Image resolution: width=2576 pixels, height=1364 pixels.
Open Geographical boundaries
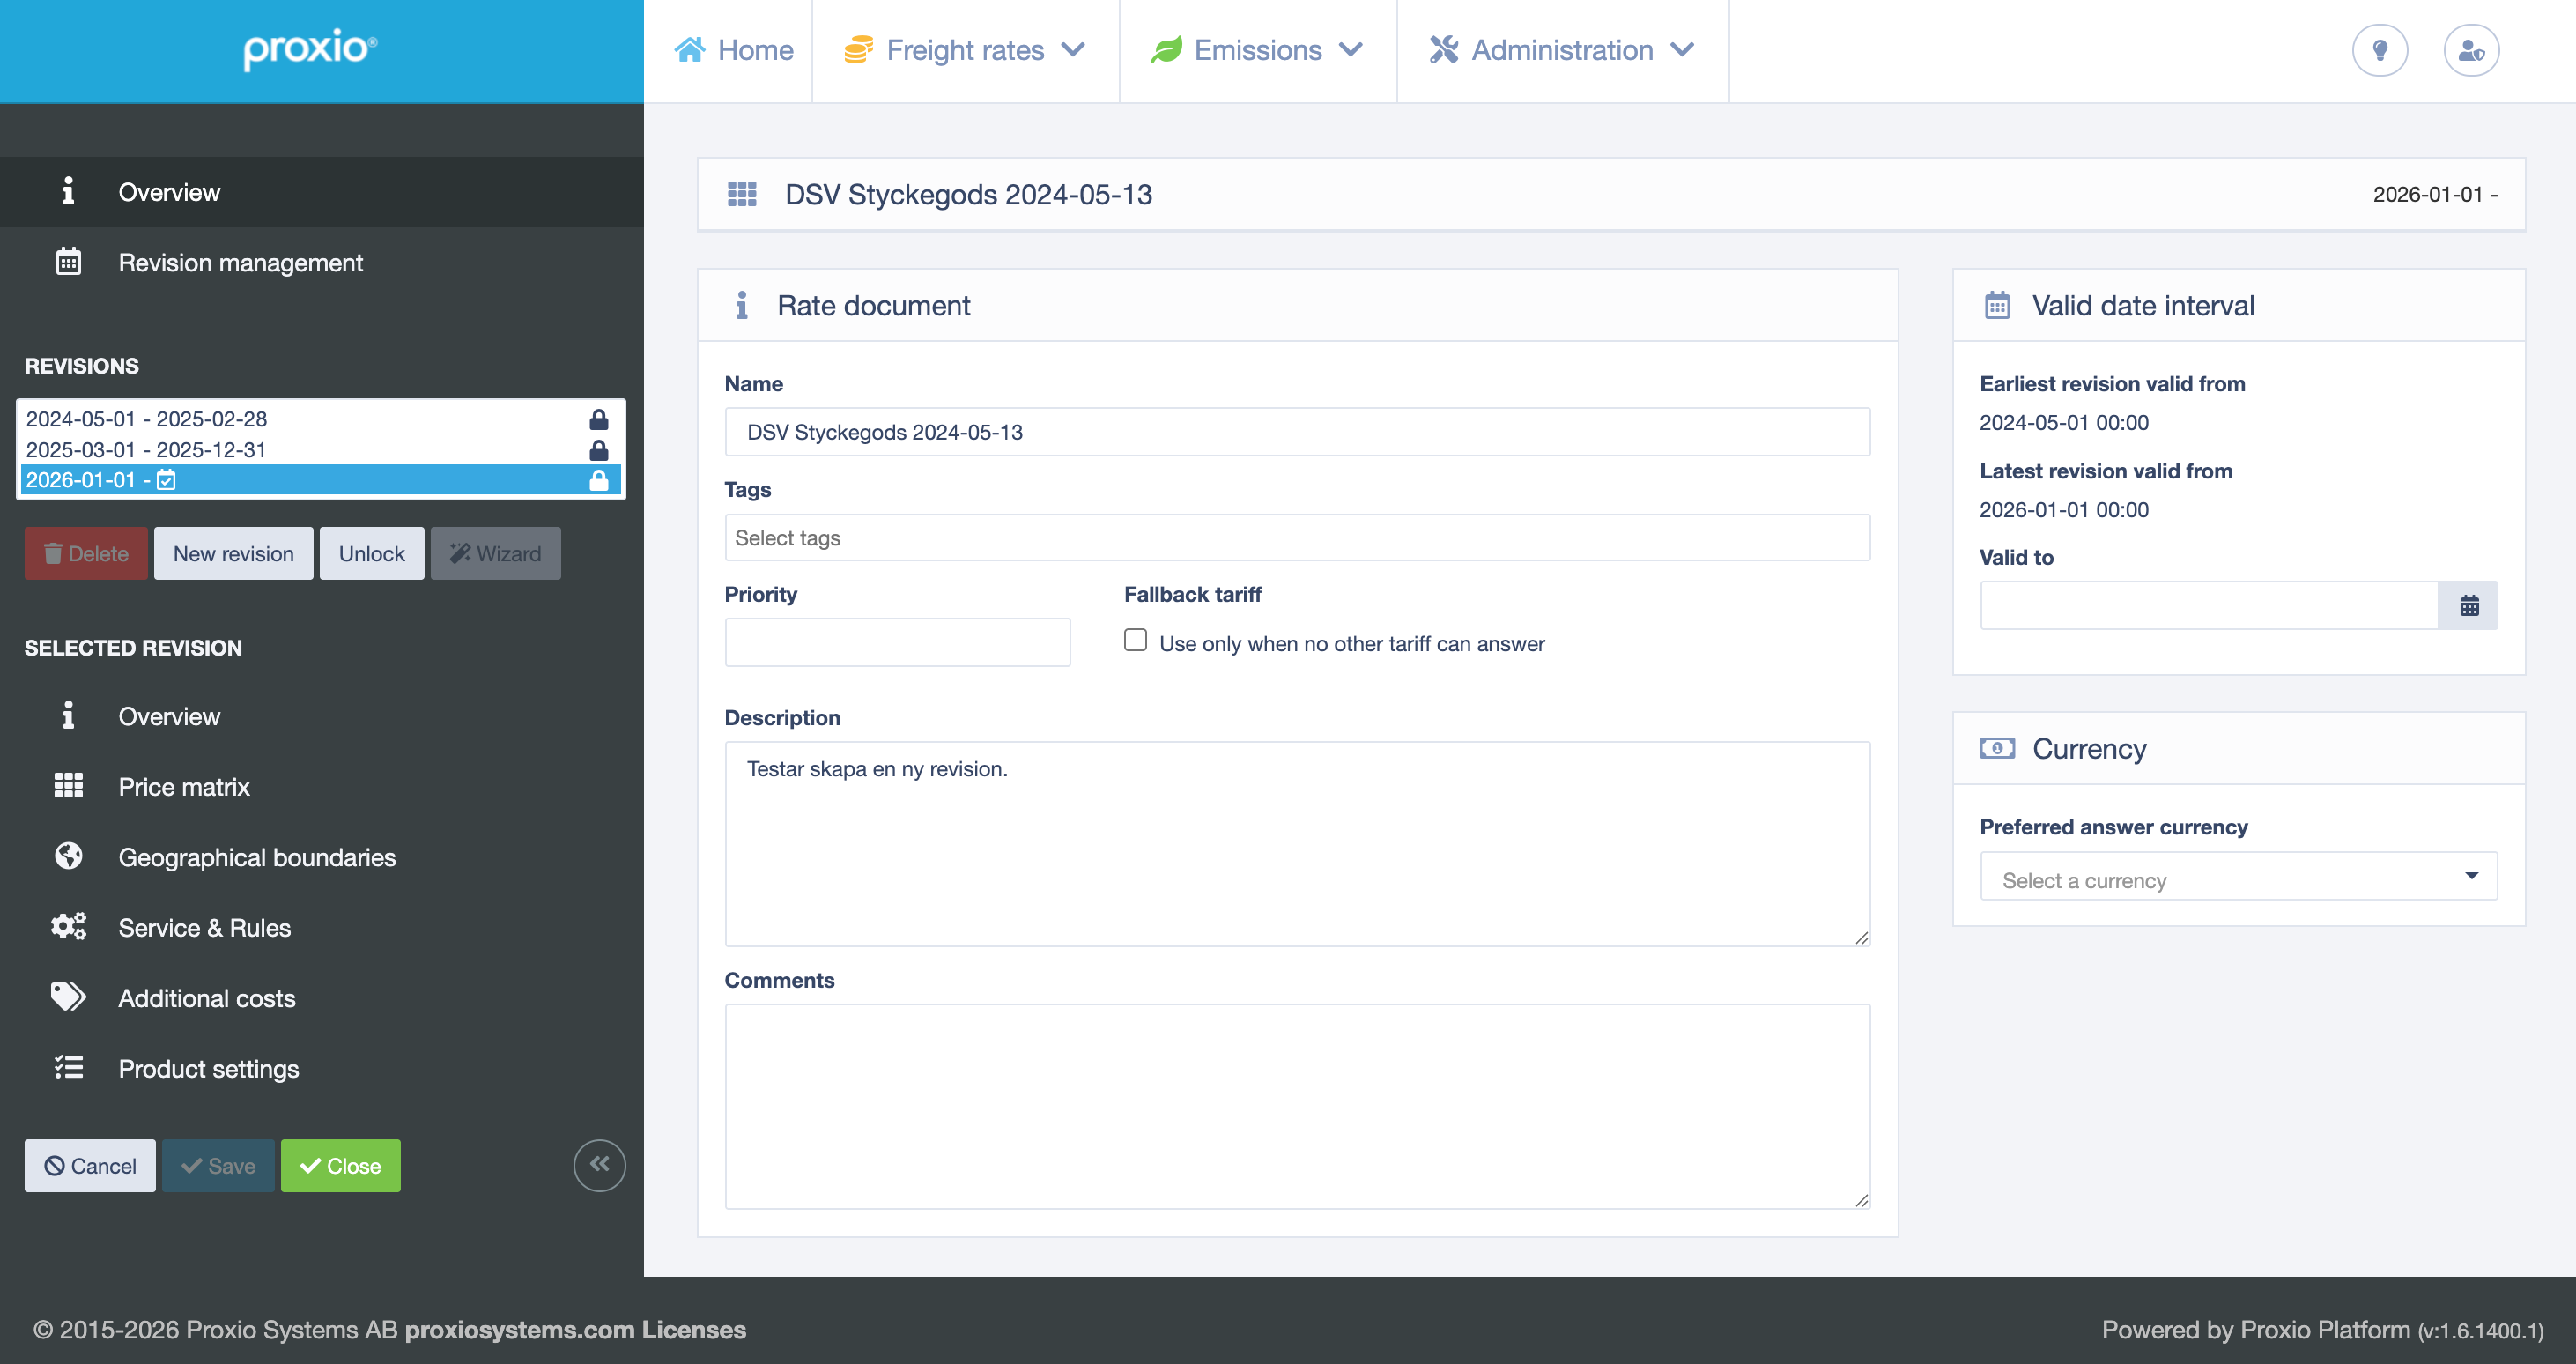pos(322,857)
